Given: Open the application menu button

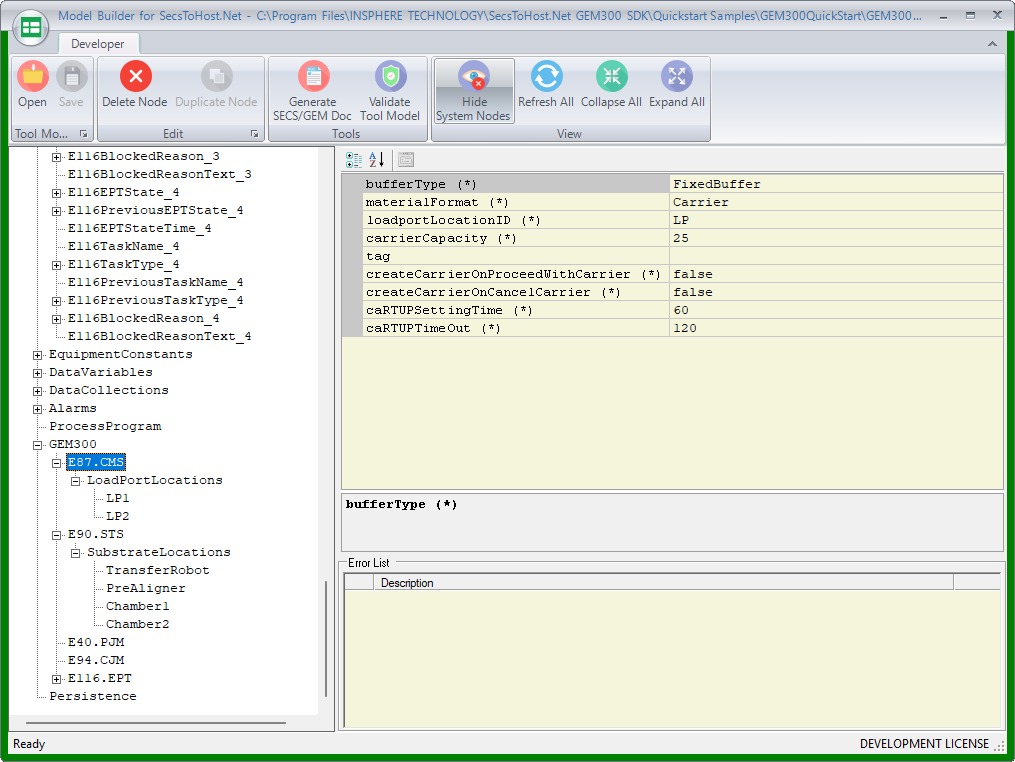Looking at the screenshot, I should pos(31,27).
